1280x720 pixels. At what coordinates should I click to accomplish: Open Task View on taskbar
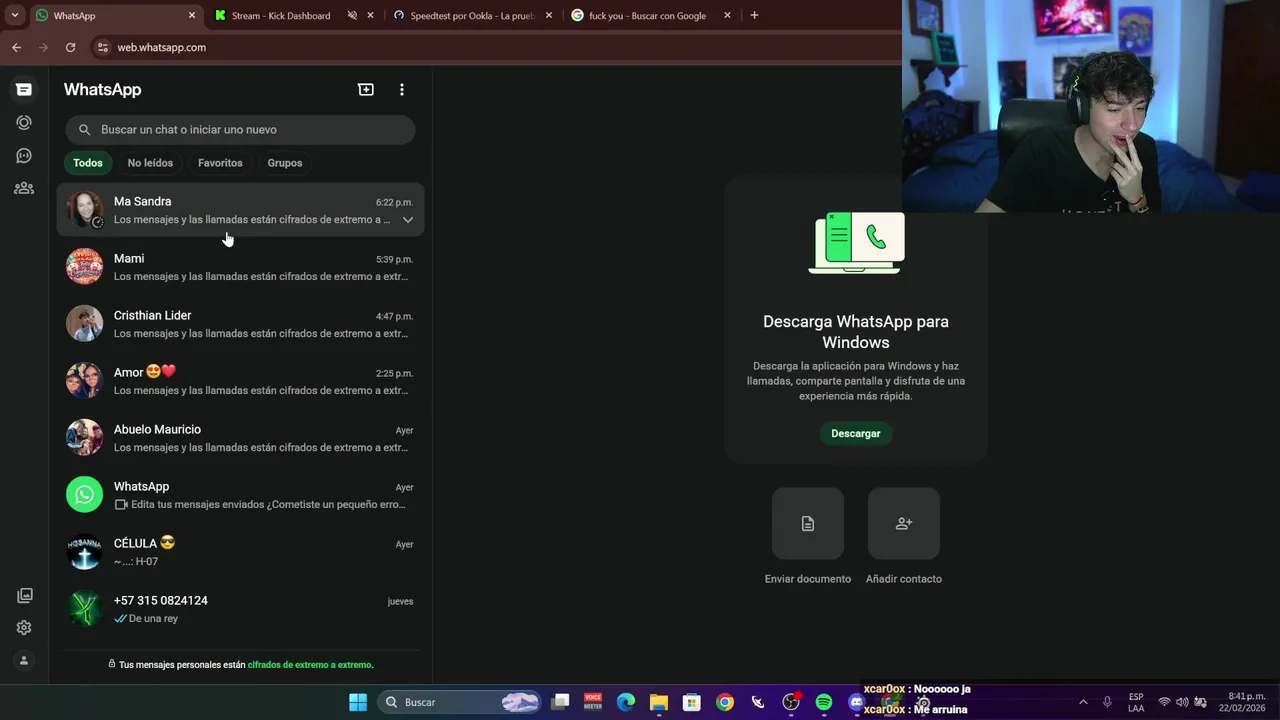(x=561, y=702)
